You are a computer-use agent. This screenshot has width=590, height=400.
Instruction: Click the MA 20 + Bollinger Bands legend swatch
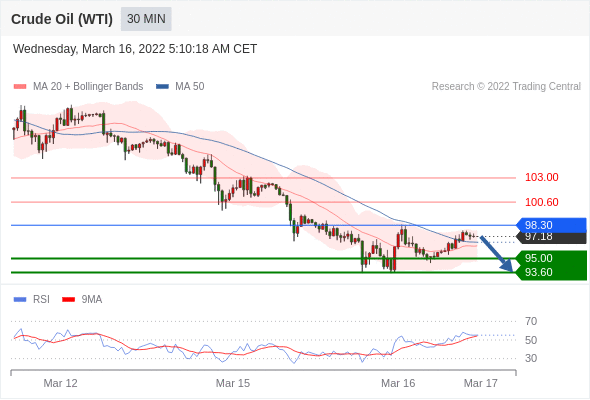tap(20, 87)
